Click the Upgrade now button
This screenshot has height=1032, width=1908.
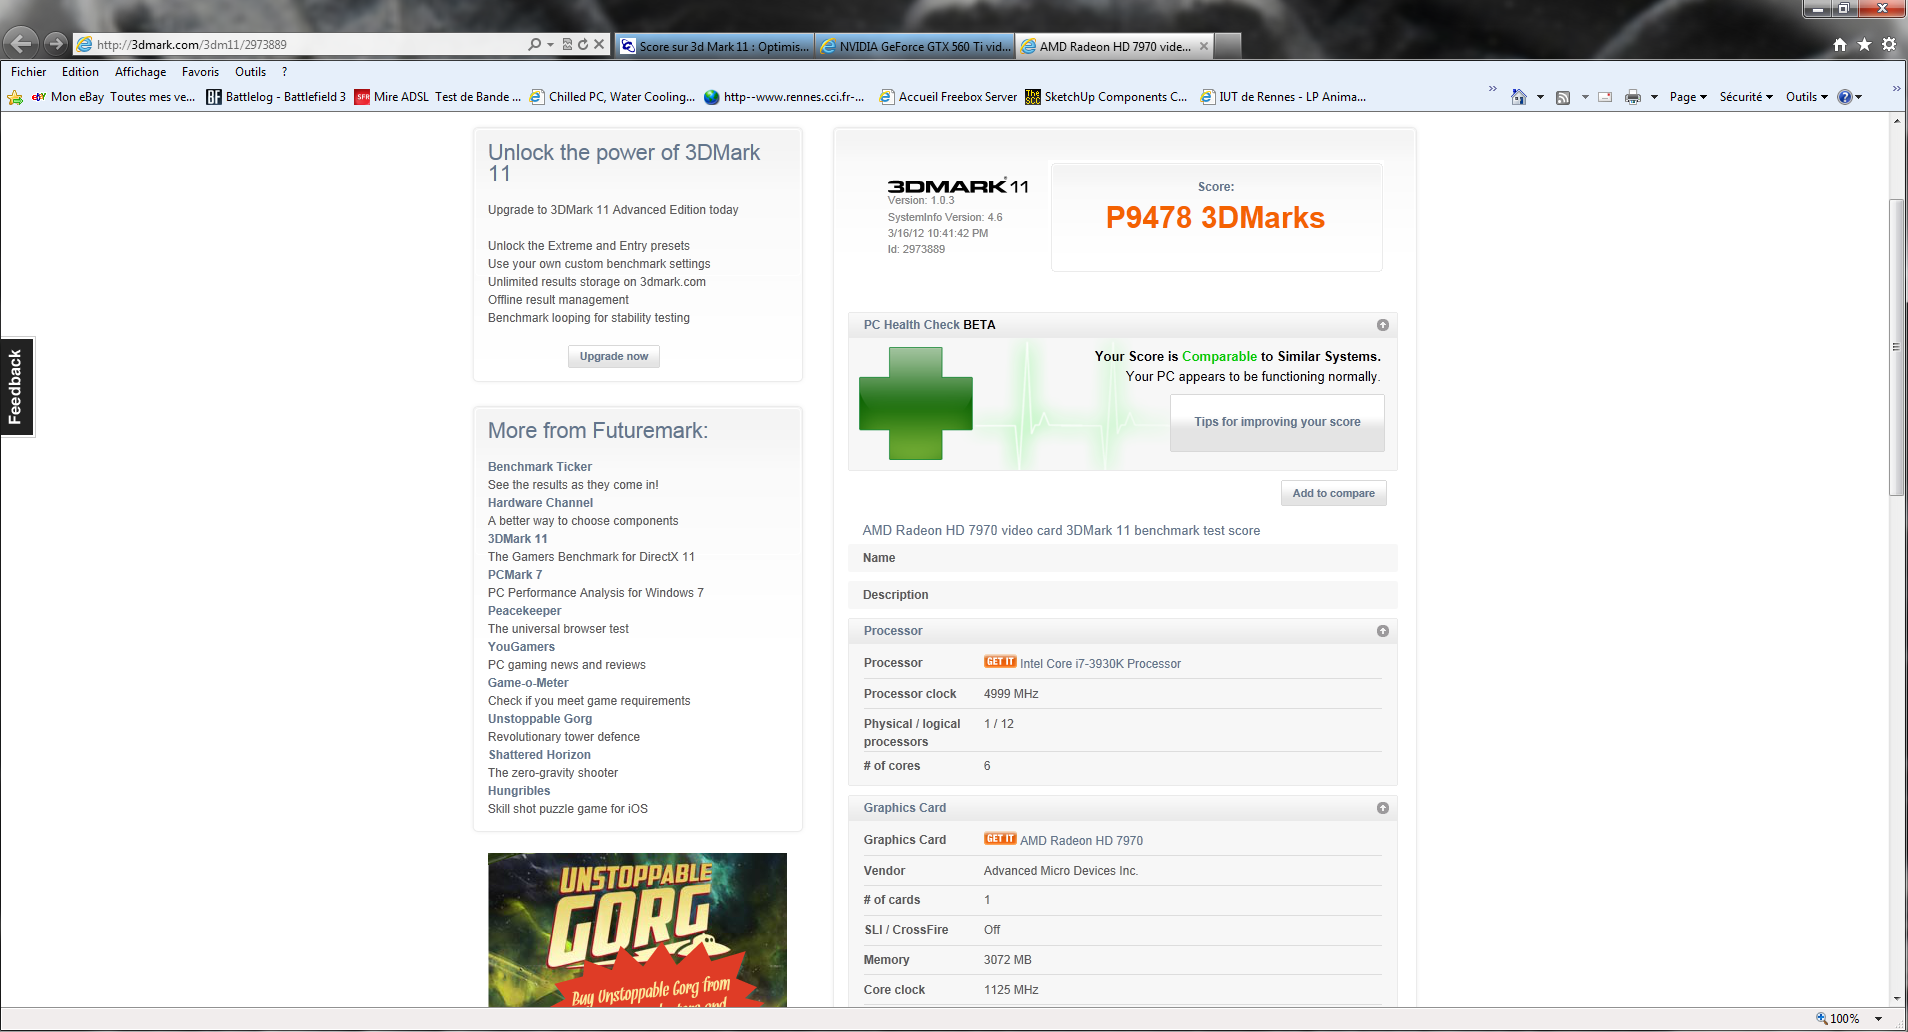[x=614, y=357]
